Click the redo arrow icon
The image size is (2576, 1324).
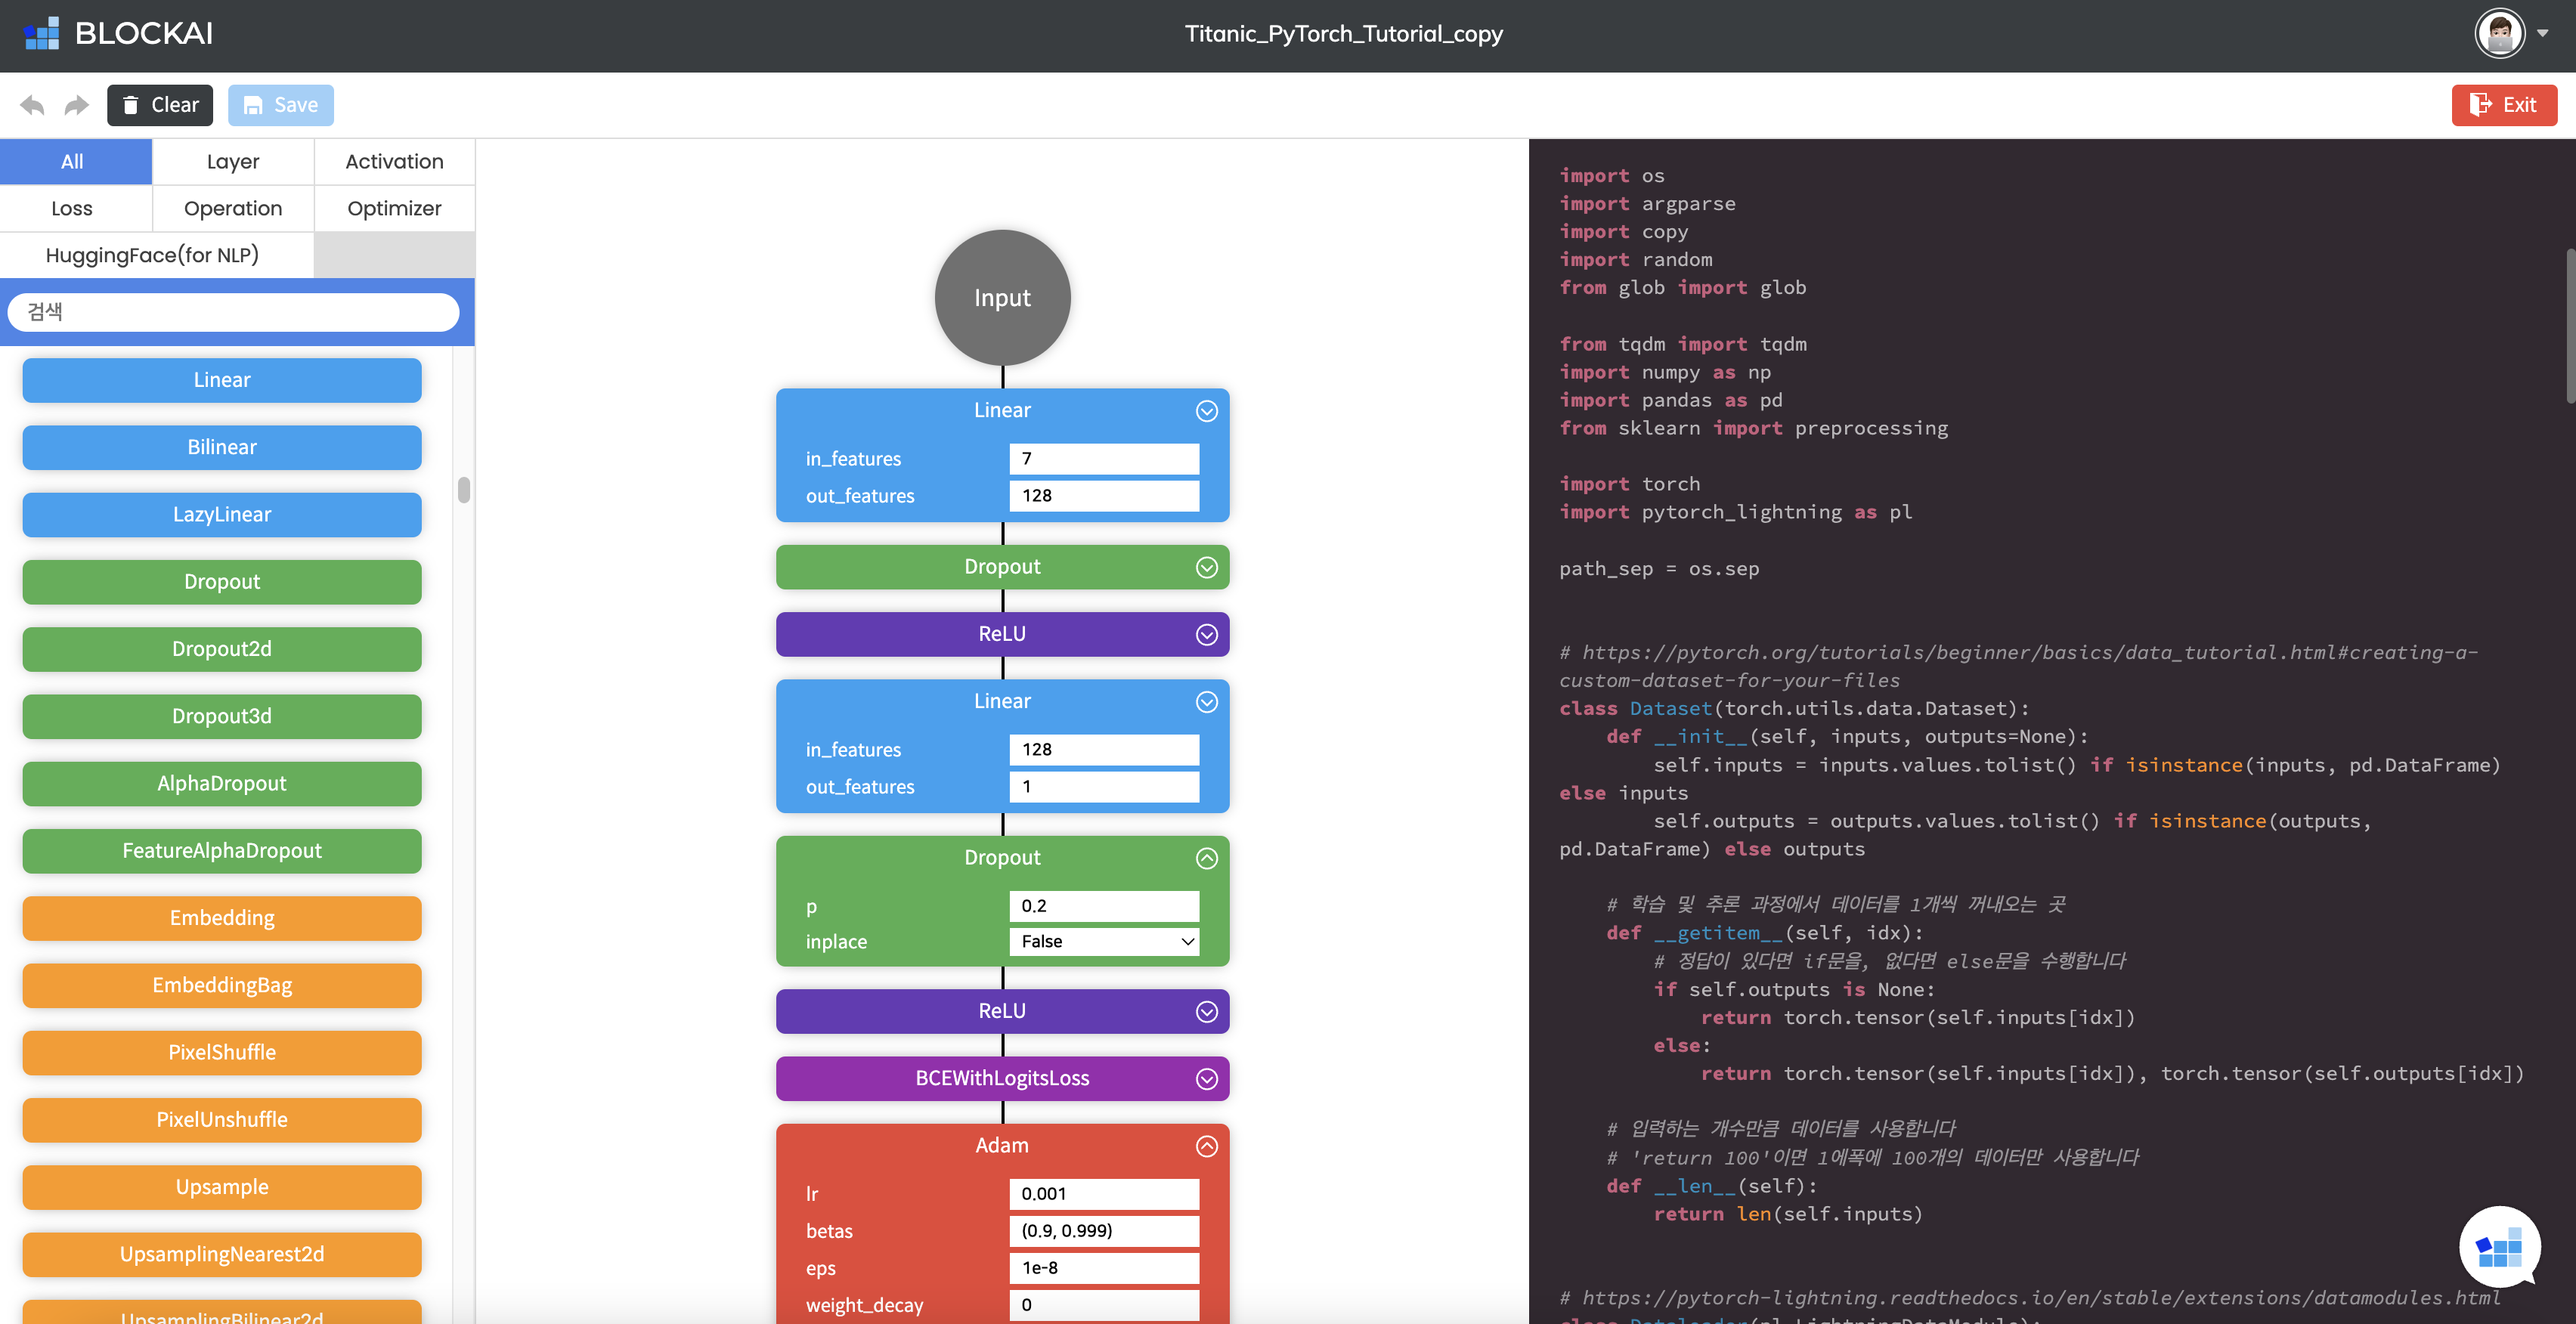pos(76,105)
